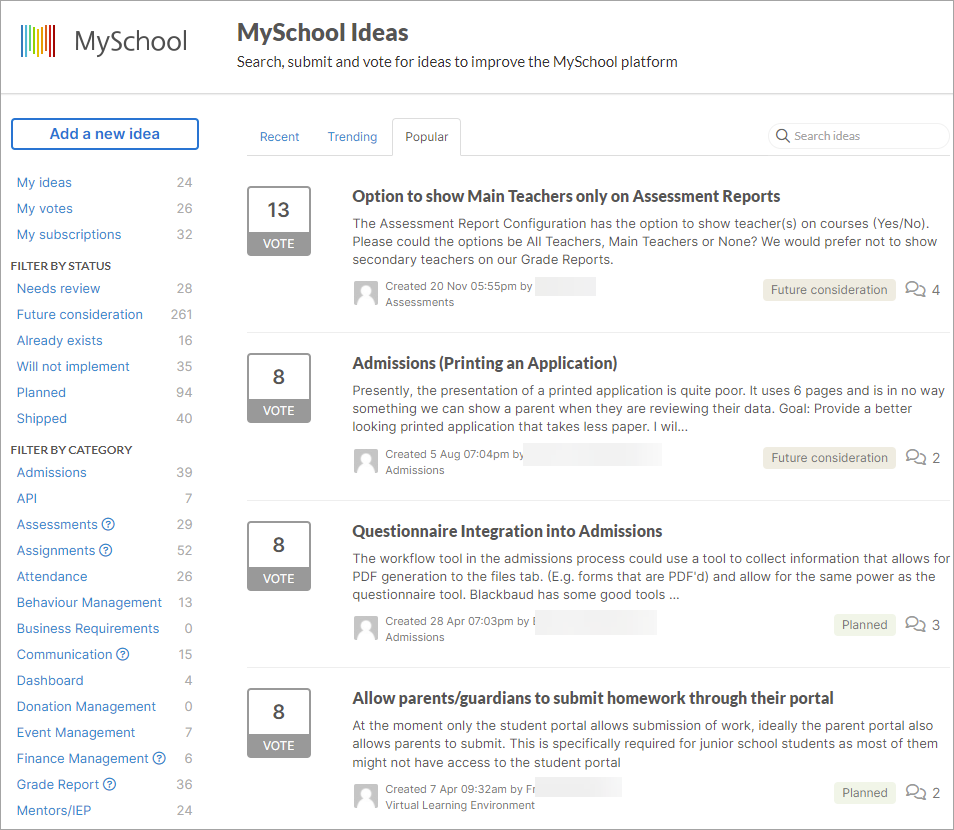The width and height of the screenshot is (954, 830).
Task: Click Future consideration badge on Printing Application idea
Action: click(829, 458)
